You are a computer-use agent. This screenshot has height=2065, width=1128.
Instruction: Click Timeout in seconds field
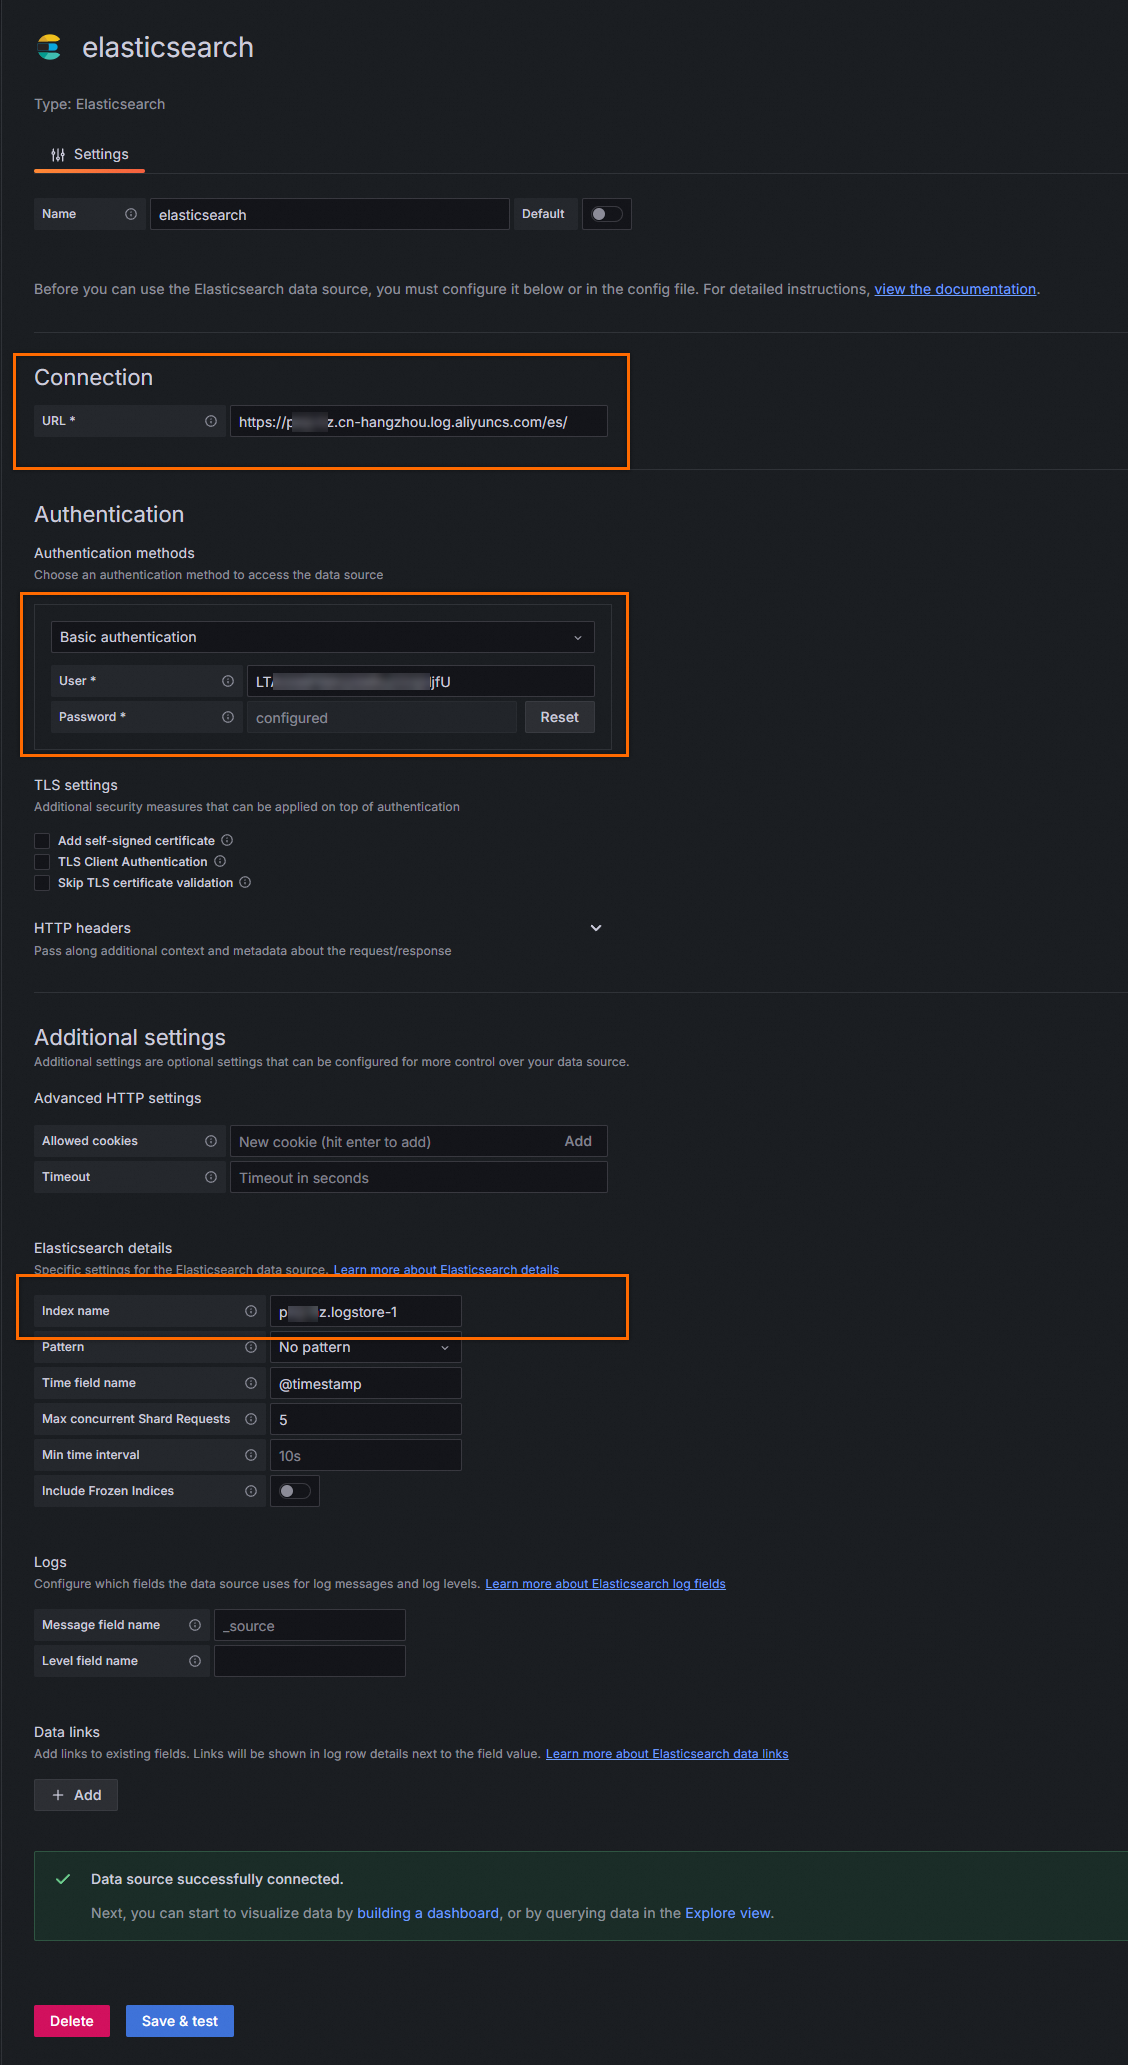click(x=419, y=1177)
